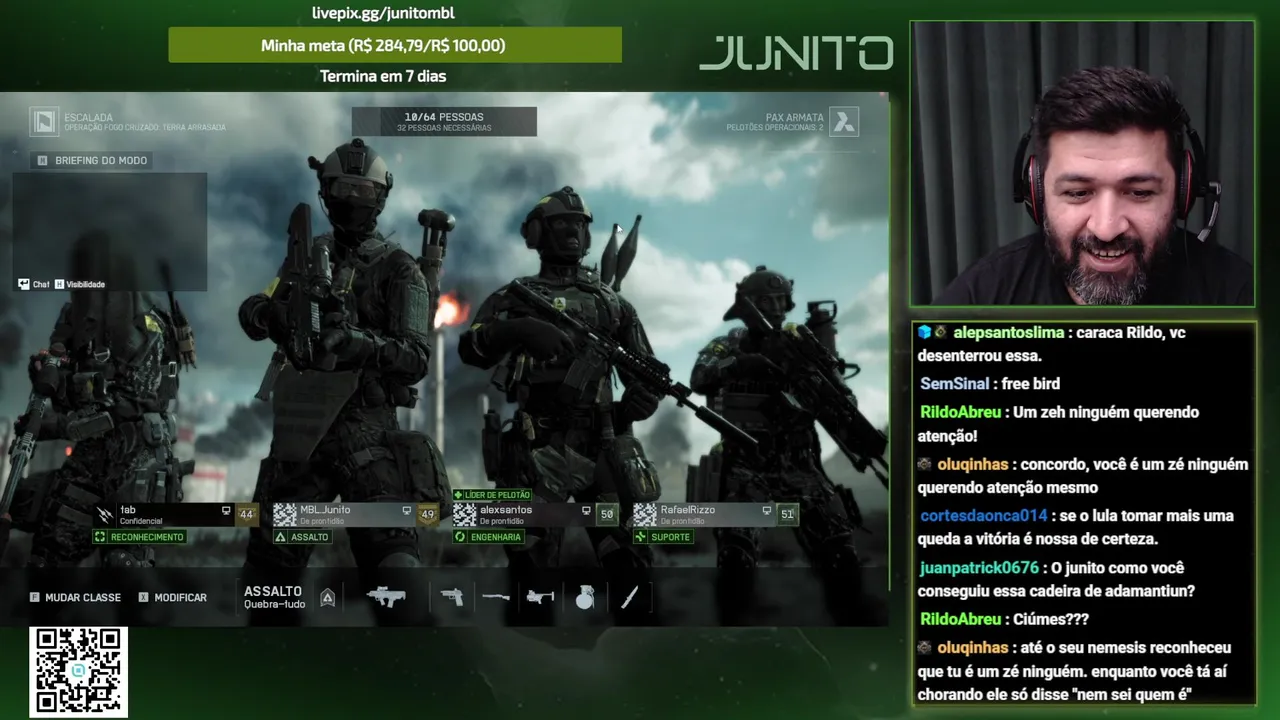Select the pistol sidearm slot icon
The image size is (1280, 720).
pyautogui.click(x=452, y=597)
